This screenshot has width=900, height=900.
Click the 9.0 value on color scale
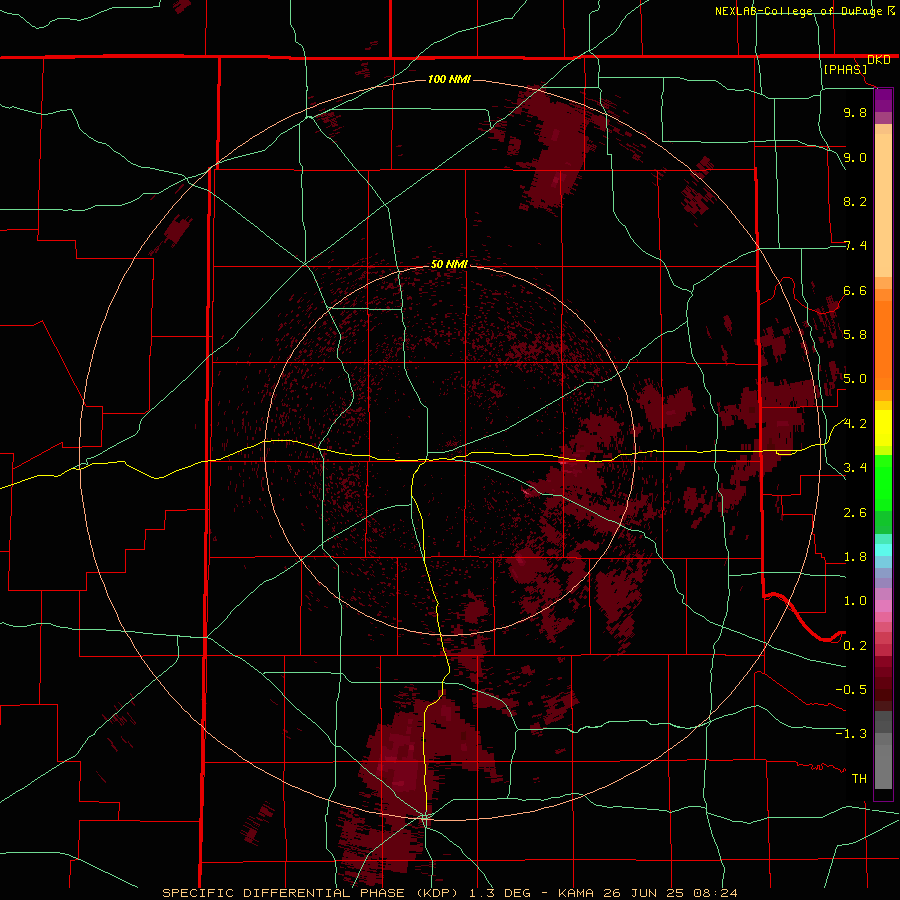[855, 157]
